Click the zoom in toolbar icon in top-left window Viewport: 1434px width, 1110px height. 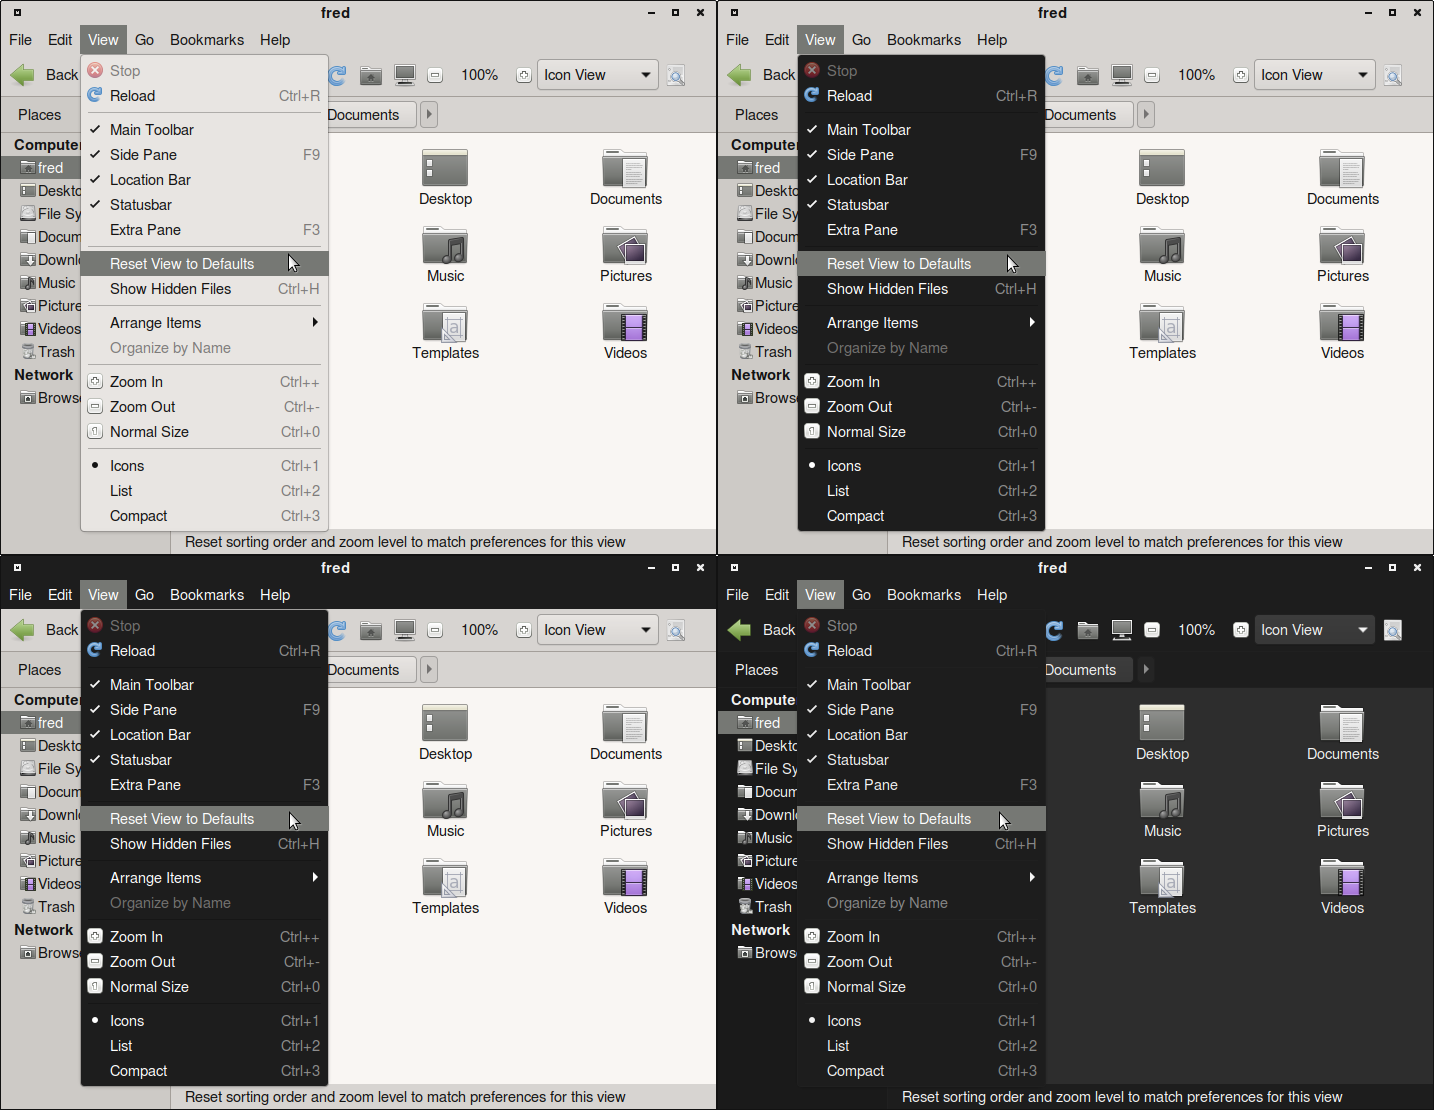(x=524, y=75)
